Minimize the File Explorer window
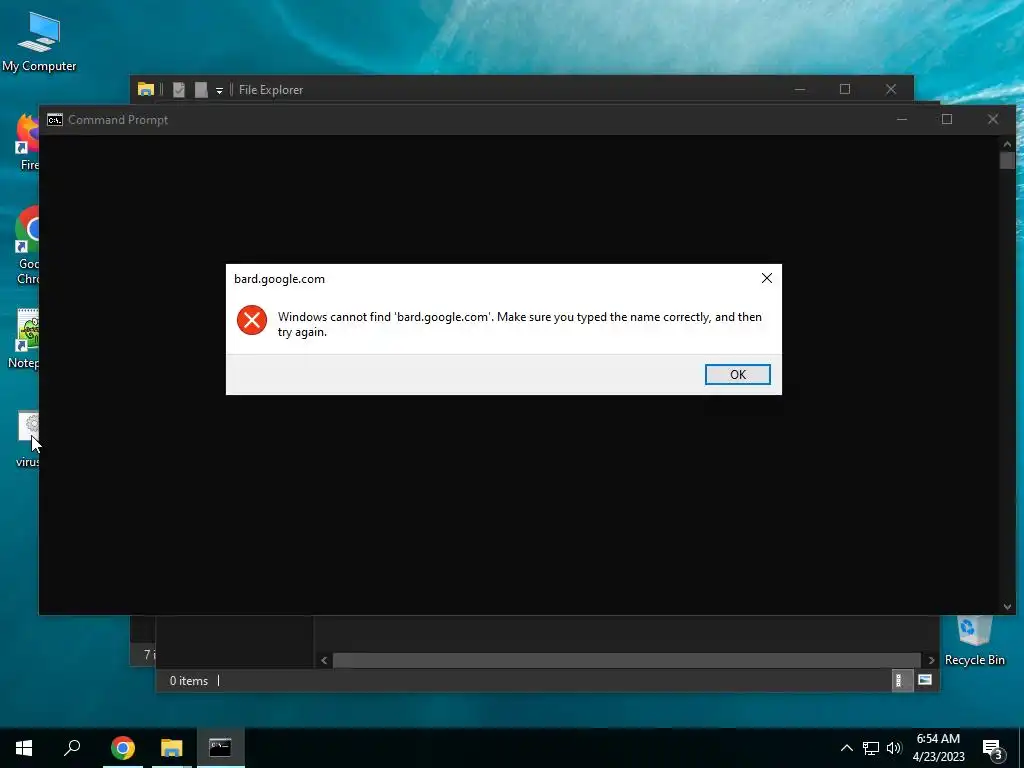1024x768 pixels. pos(800,89)
